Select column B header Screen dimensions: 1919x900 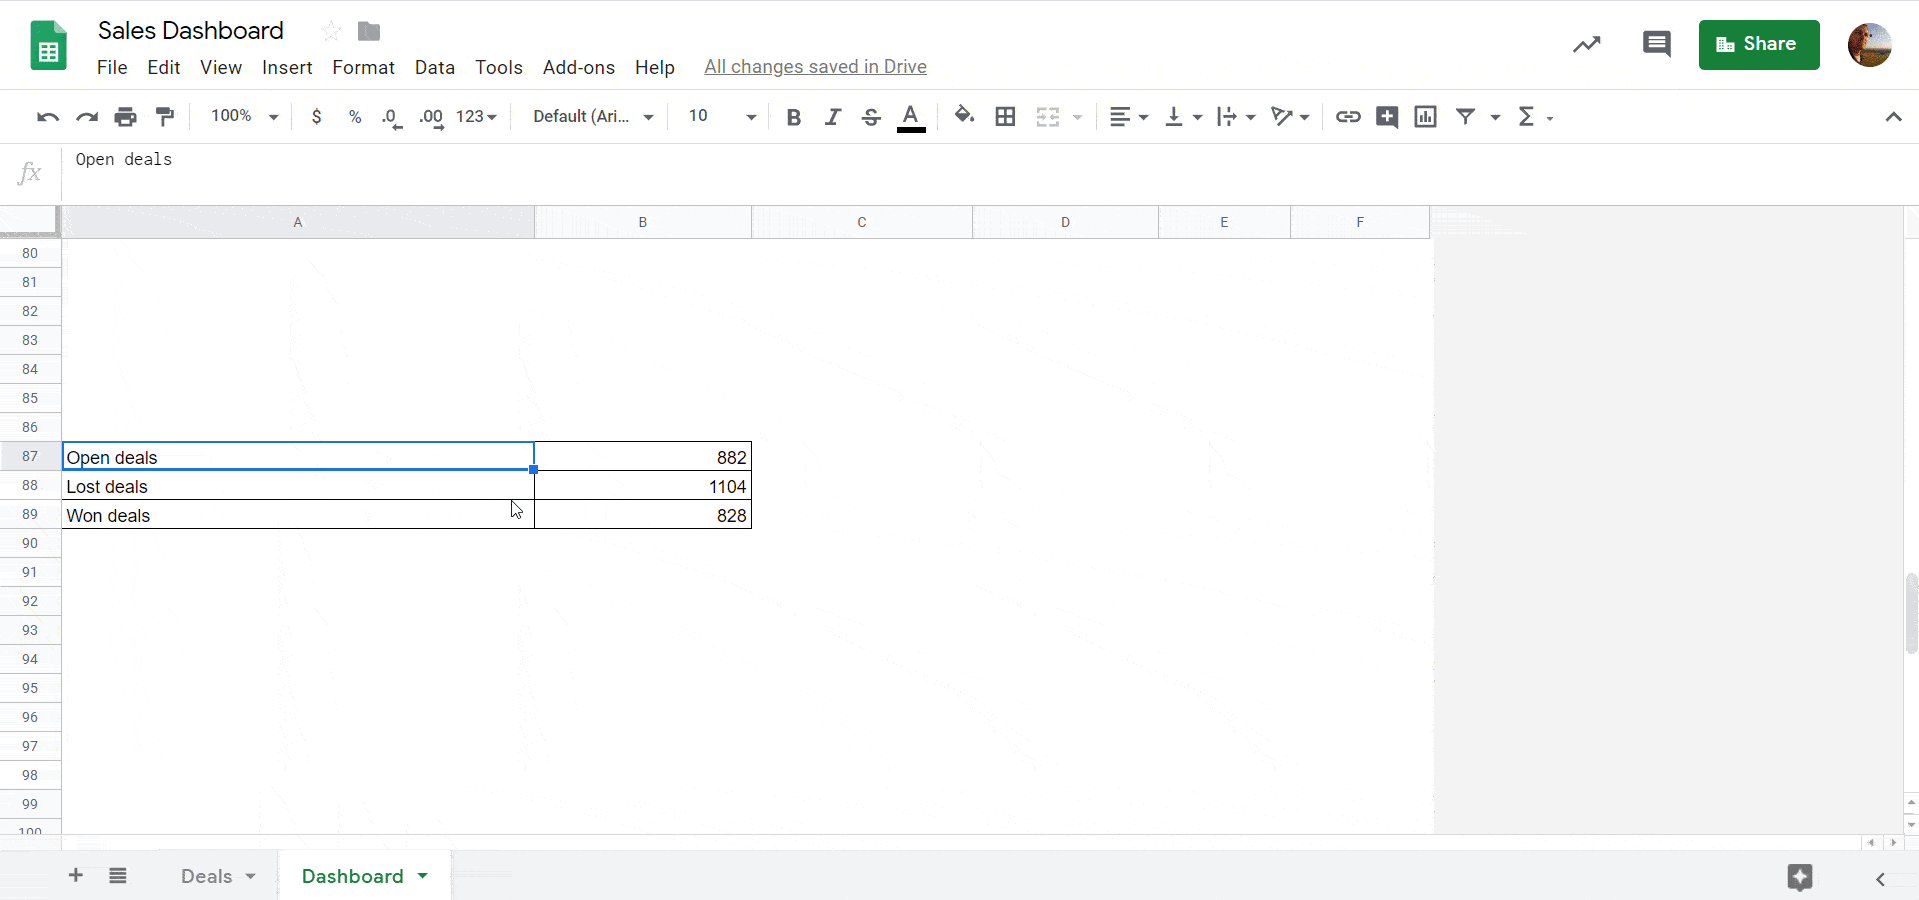click(x=643, y=222)
